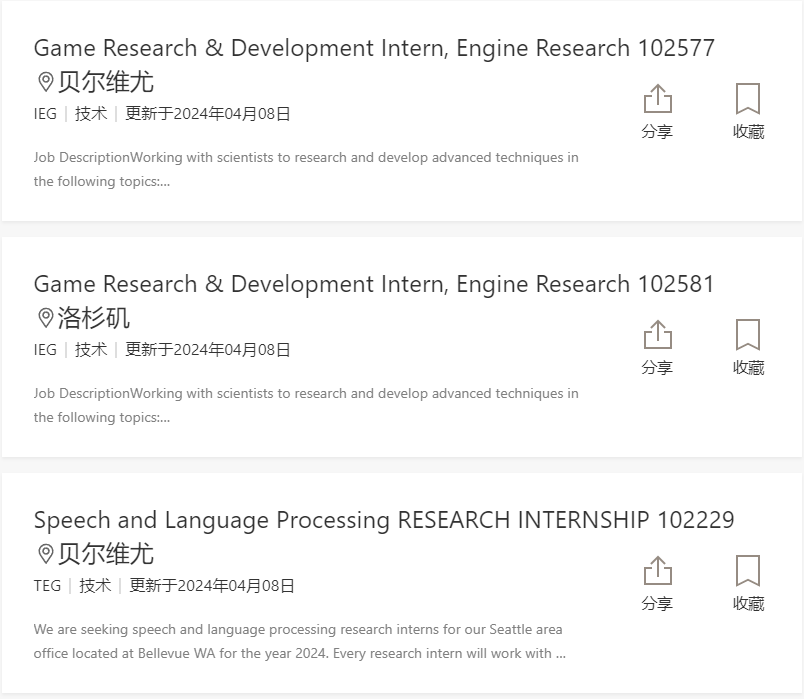Click update date 更新于2024年04月08日 on job 102229
The height and width of the screenshot is (699, 804).
tap(212, 586)
